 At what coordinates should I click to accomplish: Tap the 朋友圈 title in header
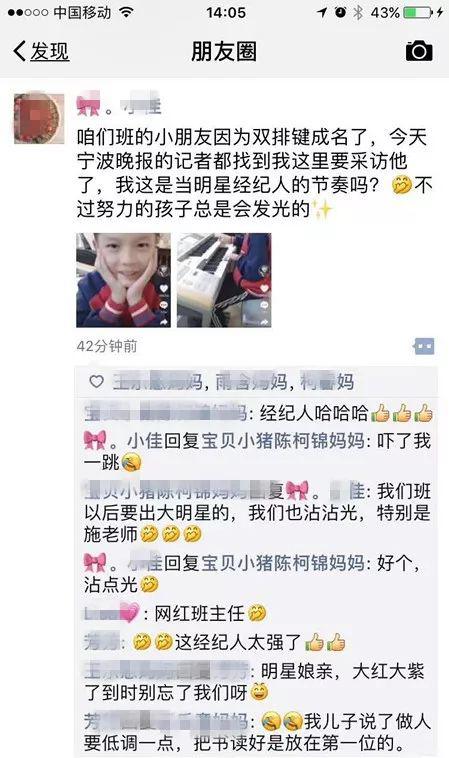pyautogui.click(x=224, y=51)
